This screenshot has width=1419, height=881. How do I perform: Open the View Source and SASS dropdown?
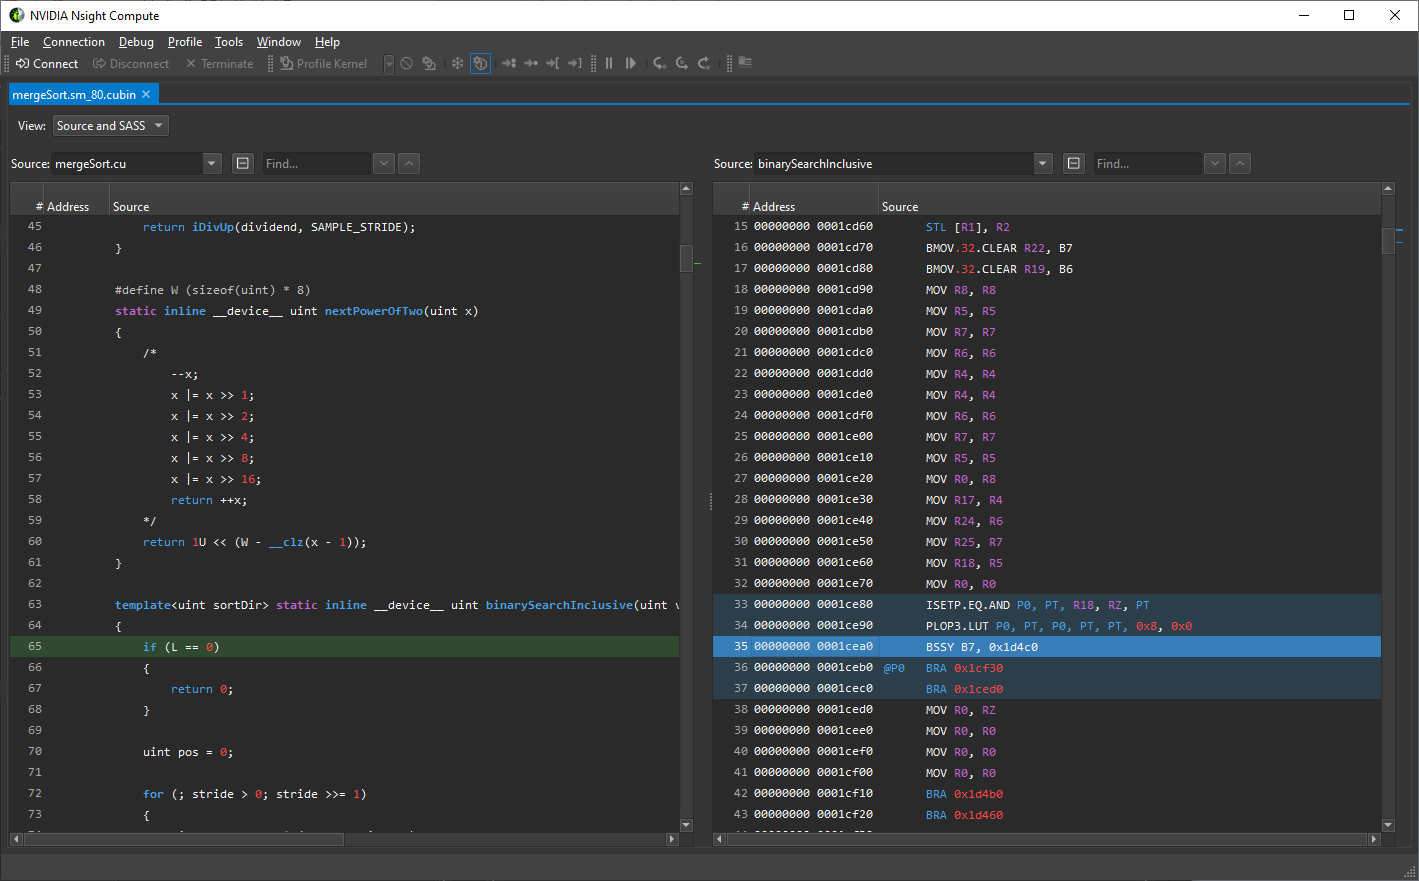[111, 125]
